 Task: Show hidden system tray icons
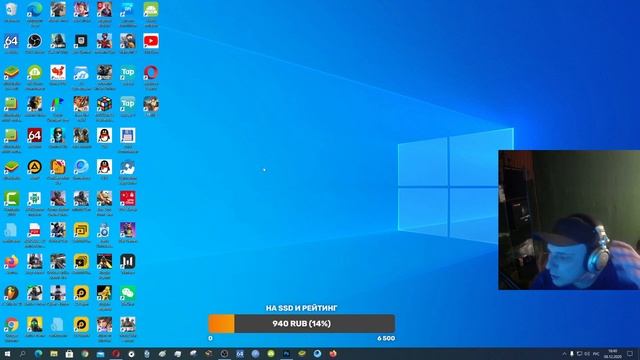pyautogui.click(x=564, y=354)
